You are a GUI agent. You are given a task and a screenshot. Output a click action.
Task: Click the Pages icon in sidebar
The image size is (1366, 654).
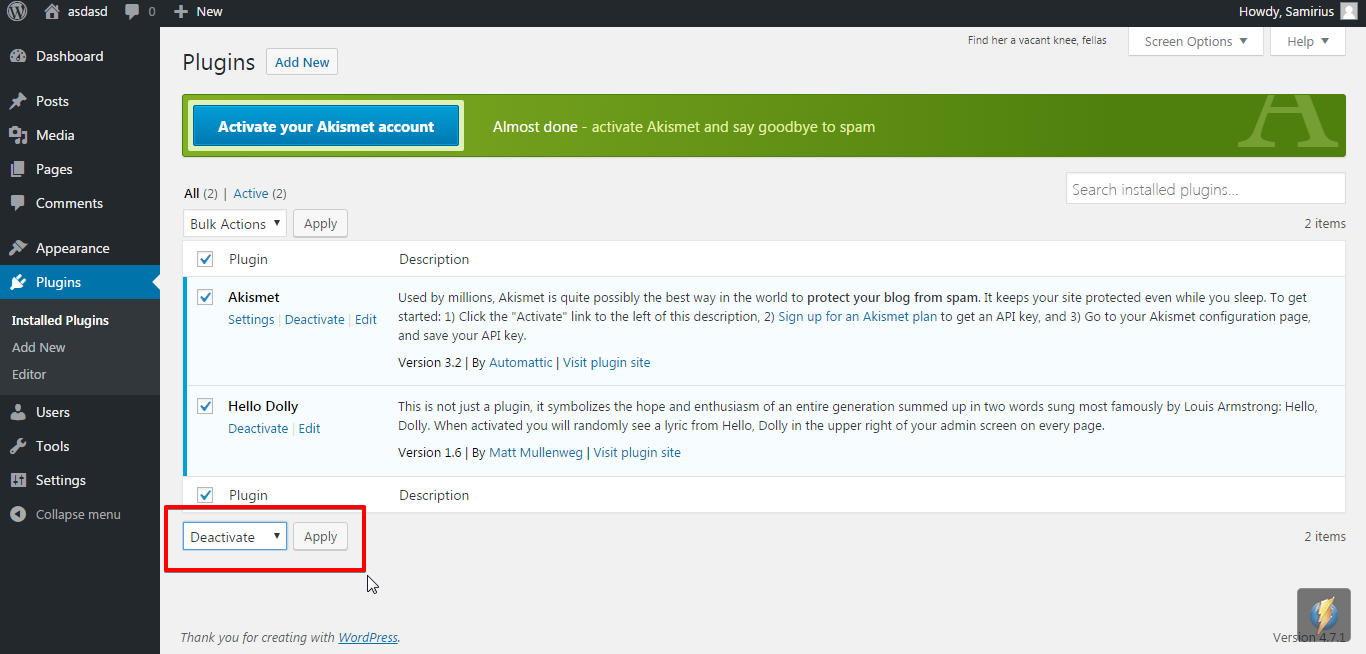point(18,169)
